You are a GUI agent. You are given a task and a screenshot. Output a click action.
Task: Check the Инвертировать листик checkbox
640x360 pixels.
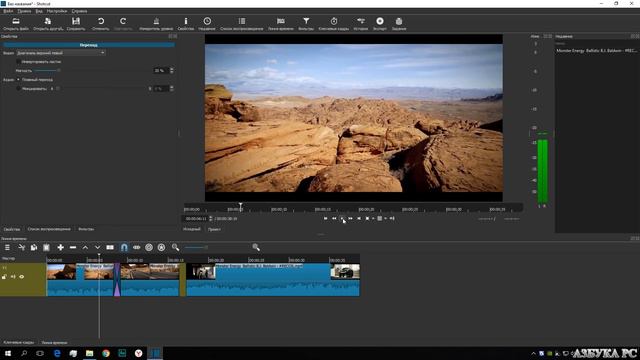coord(19,62)
